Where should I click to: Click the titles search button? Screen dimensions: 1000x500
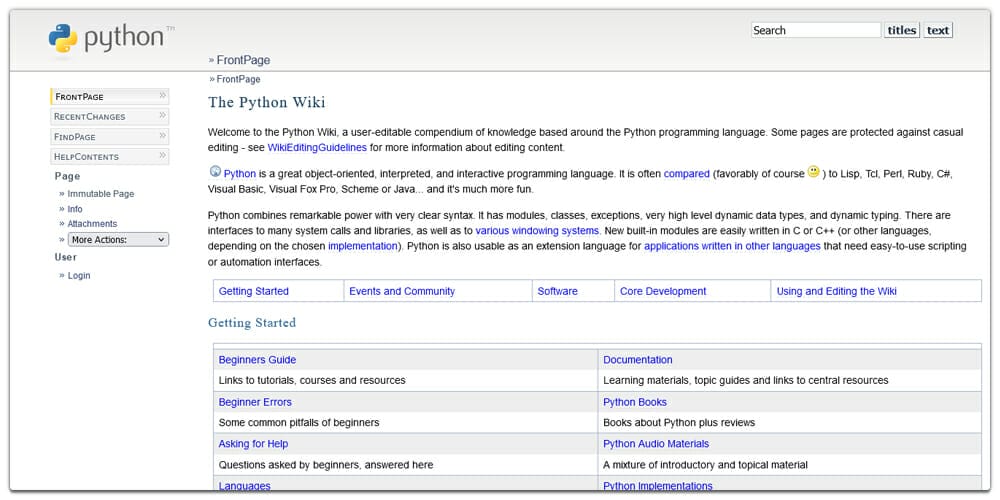[x=902, y=30]
